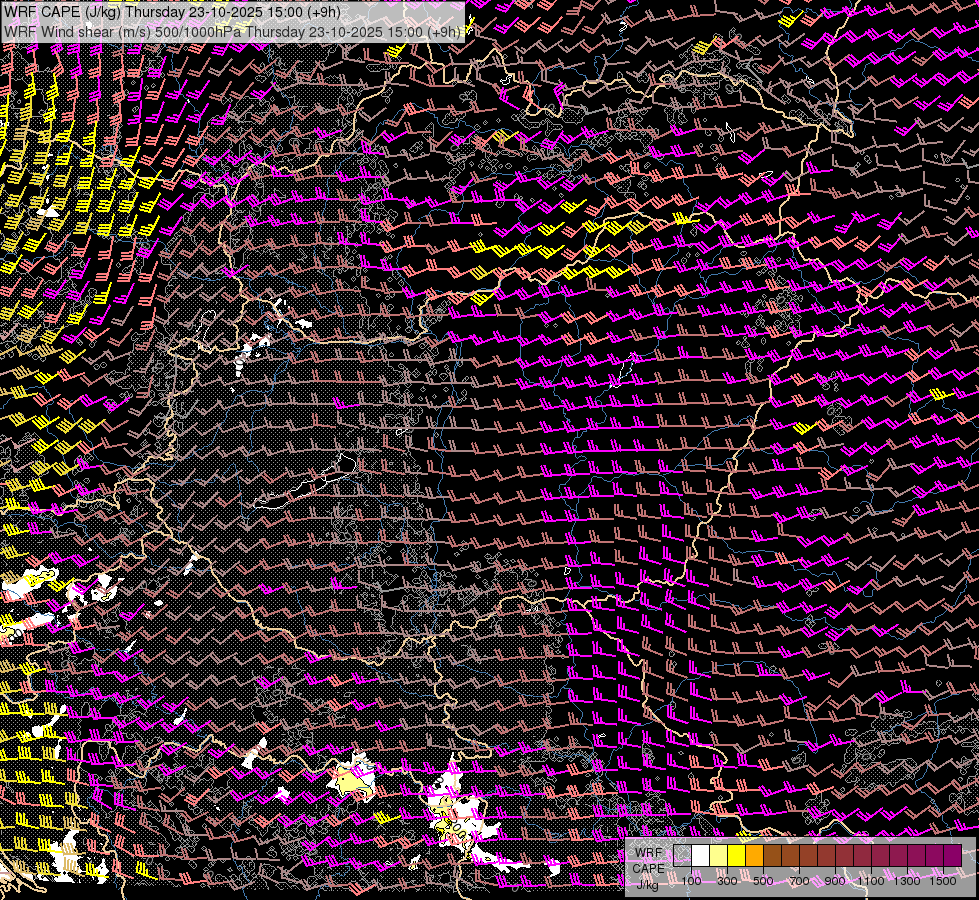Click the 500 legend tick label
979x900 pixels.
[x=763, y=881]
